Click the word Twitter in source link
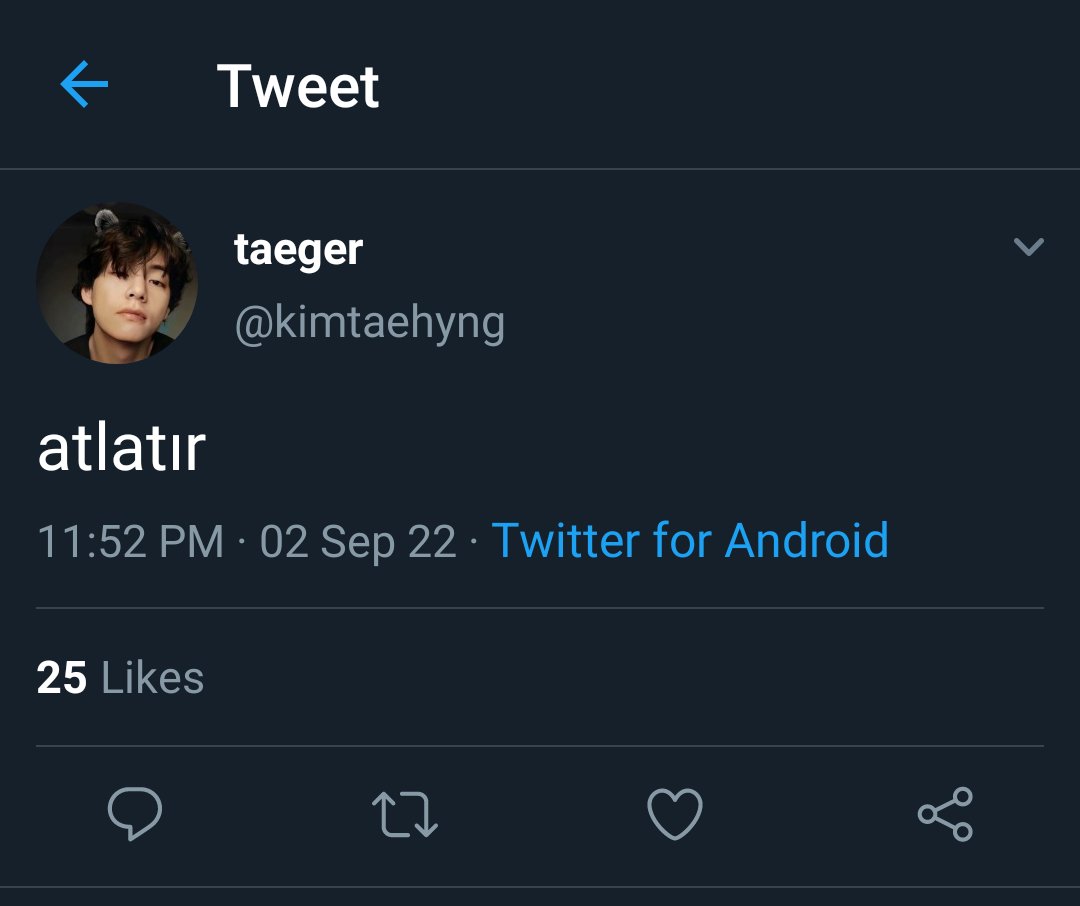1080x906 pixels. pyautogui.click(x=565, y=540)
